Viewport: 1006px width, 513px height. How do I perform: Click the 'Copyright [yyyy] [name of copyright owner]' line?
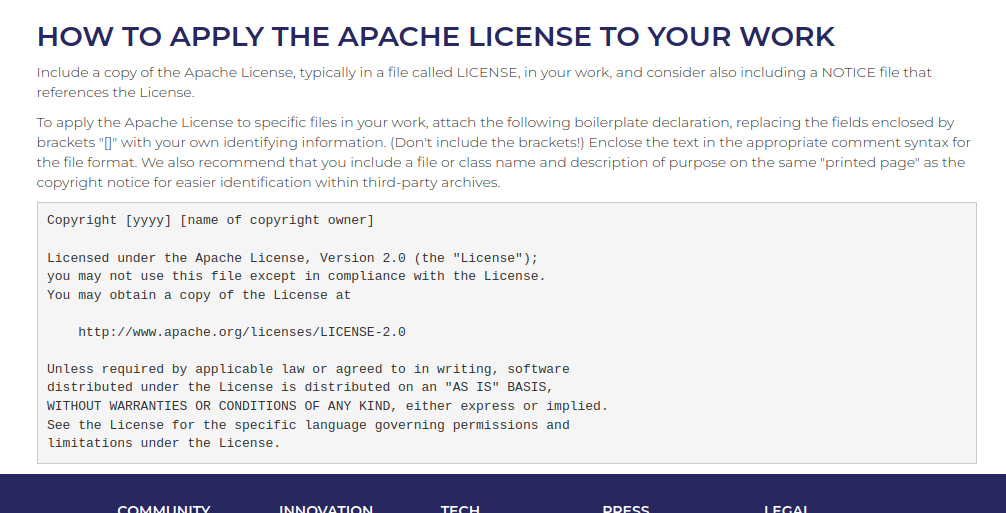click(210, 221)
